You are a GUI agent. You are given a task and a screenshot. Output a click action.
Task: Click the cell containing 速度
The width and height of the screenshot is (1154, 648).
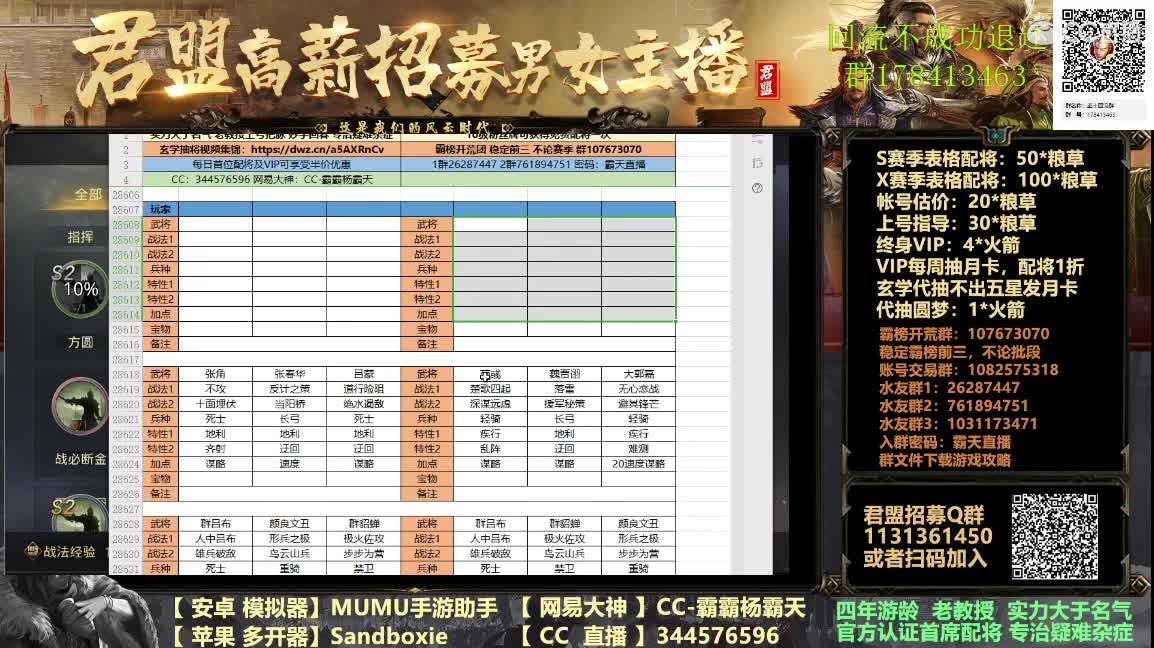289,464
